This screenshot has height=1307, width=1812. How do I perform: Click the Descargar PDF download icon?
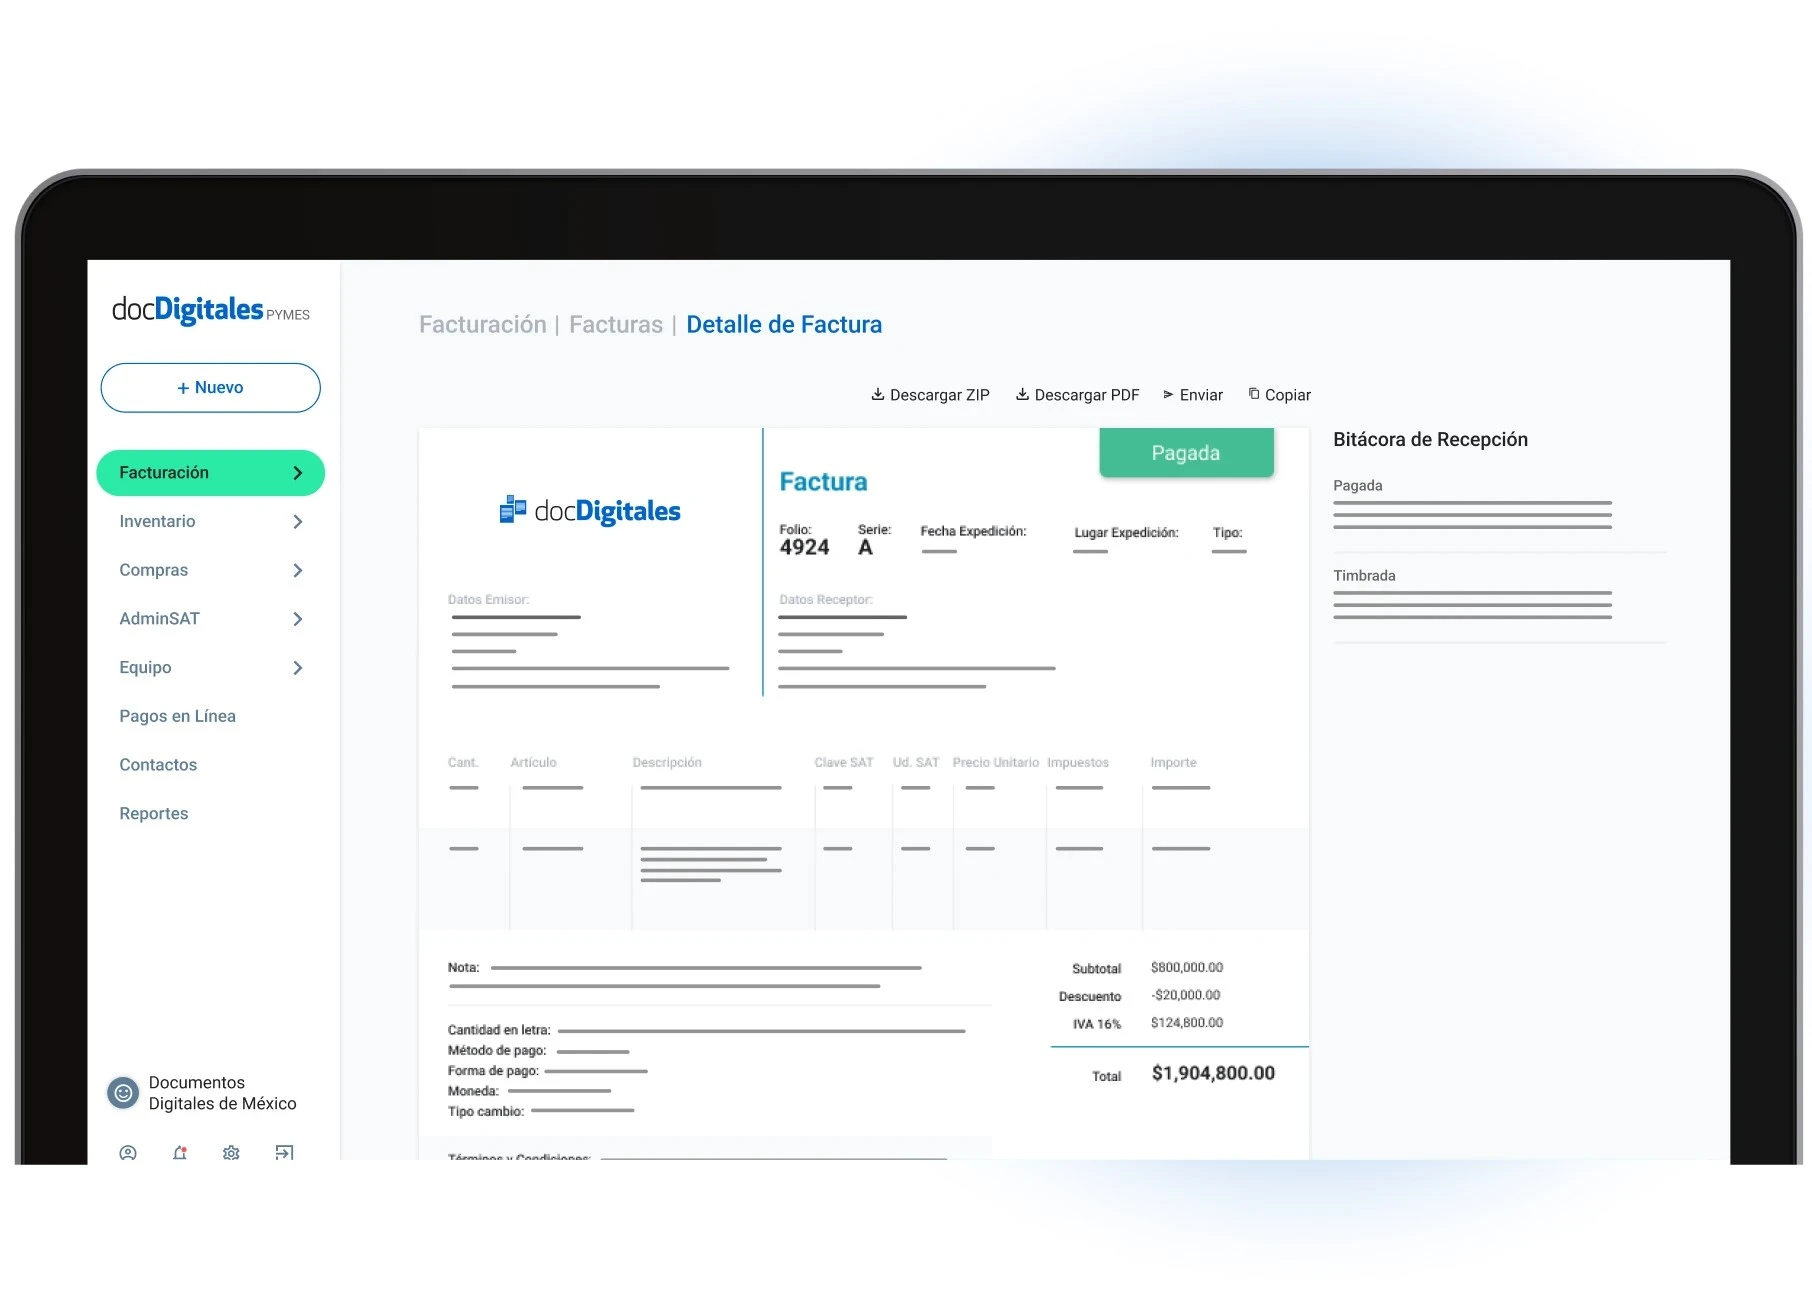pos(1022,394)
